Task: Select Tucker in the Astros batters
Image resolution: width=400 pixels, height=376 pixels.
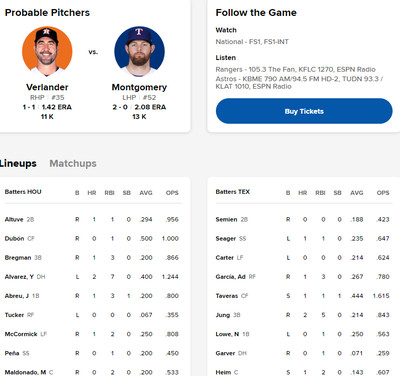Action: 14,315
